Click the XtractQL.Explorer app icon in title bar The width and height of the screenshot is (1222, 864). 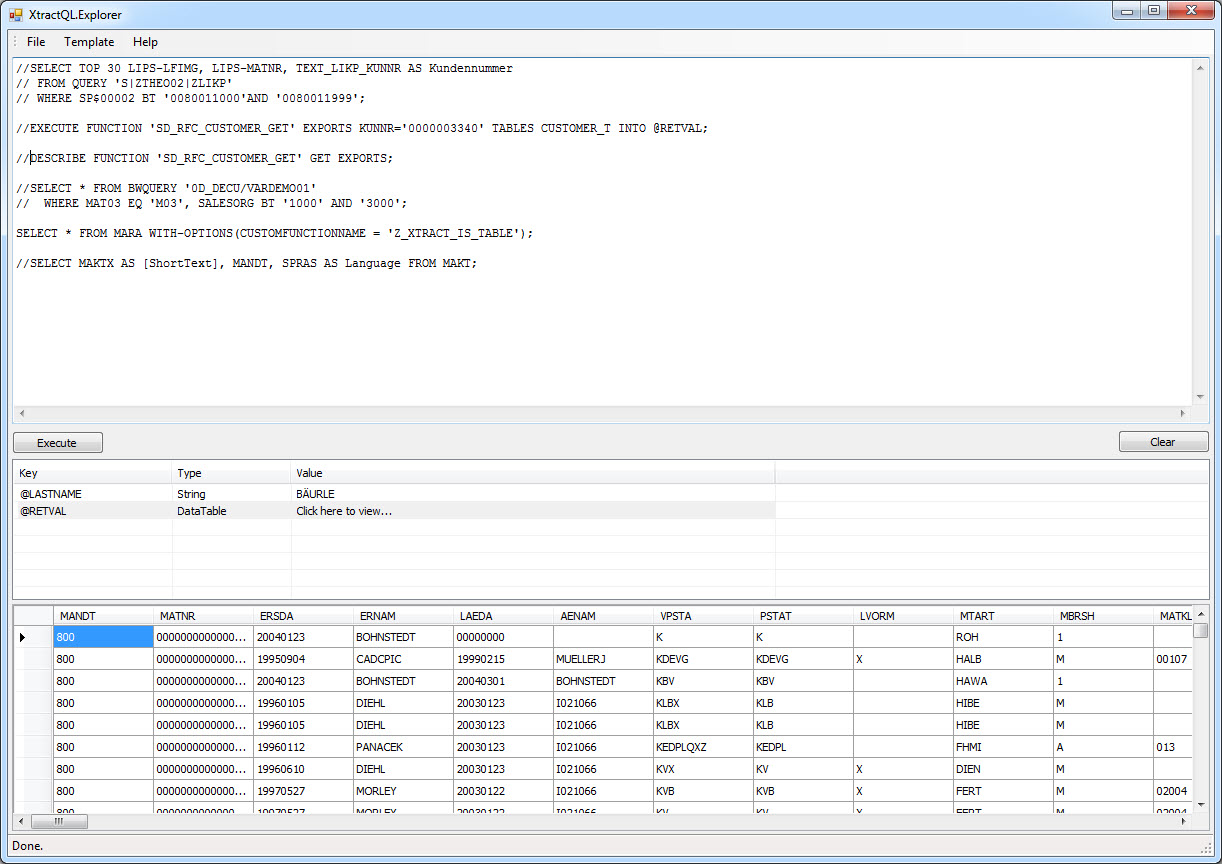[15, 15]
